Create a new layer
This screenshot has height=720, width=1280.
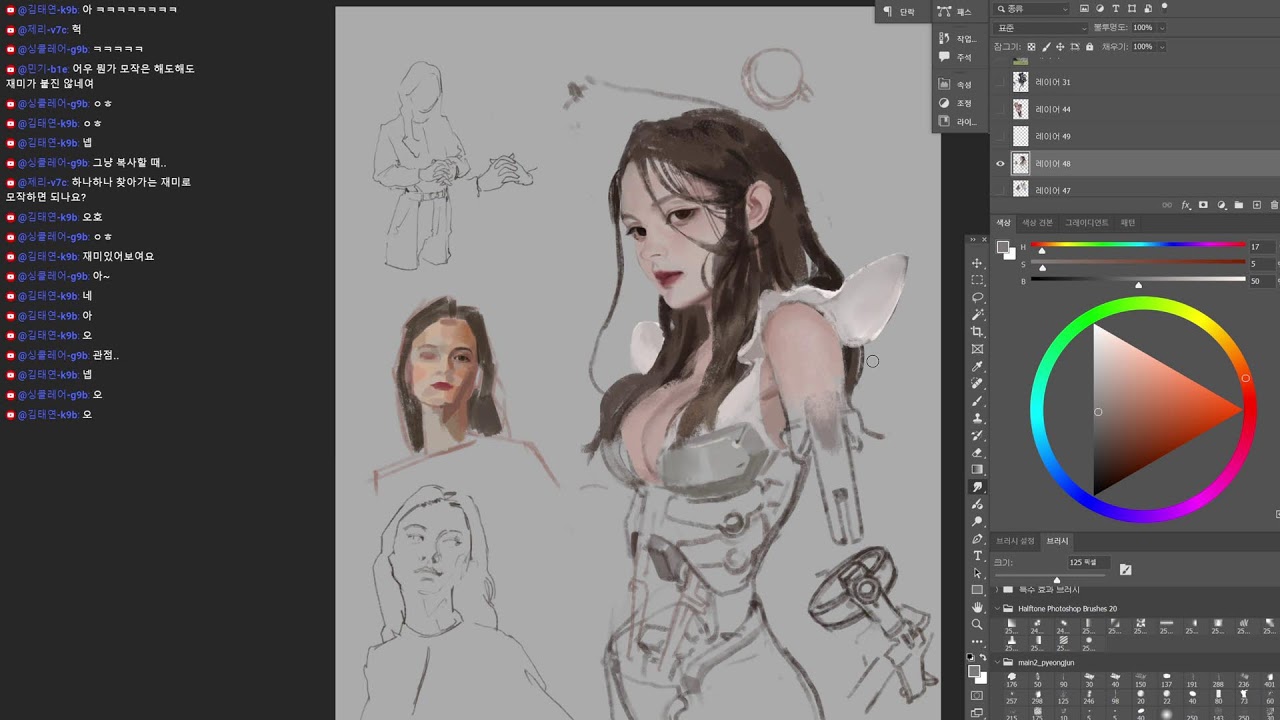pyautogui.click(x=1257, y=205)
